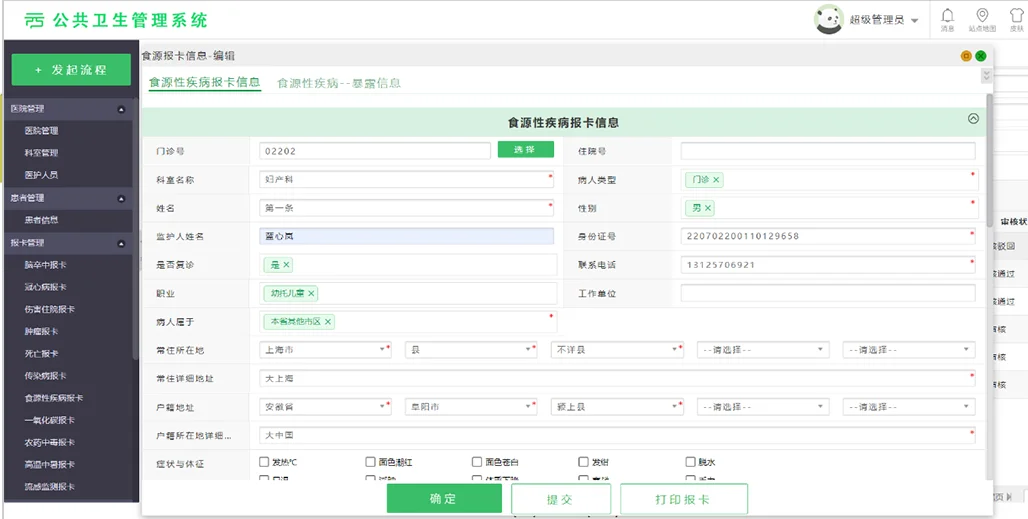Click the panda user avatar
The height and width of the screenshot is (519, 1028).
829,20
